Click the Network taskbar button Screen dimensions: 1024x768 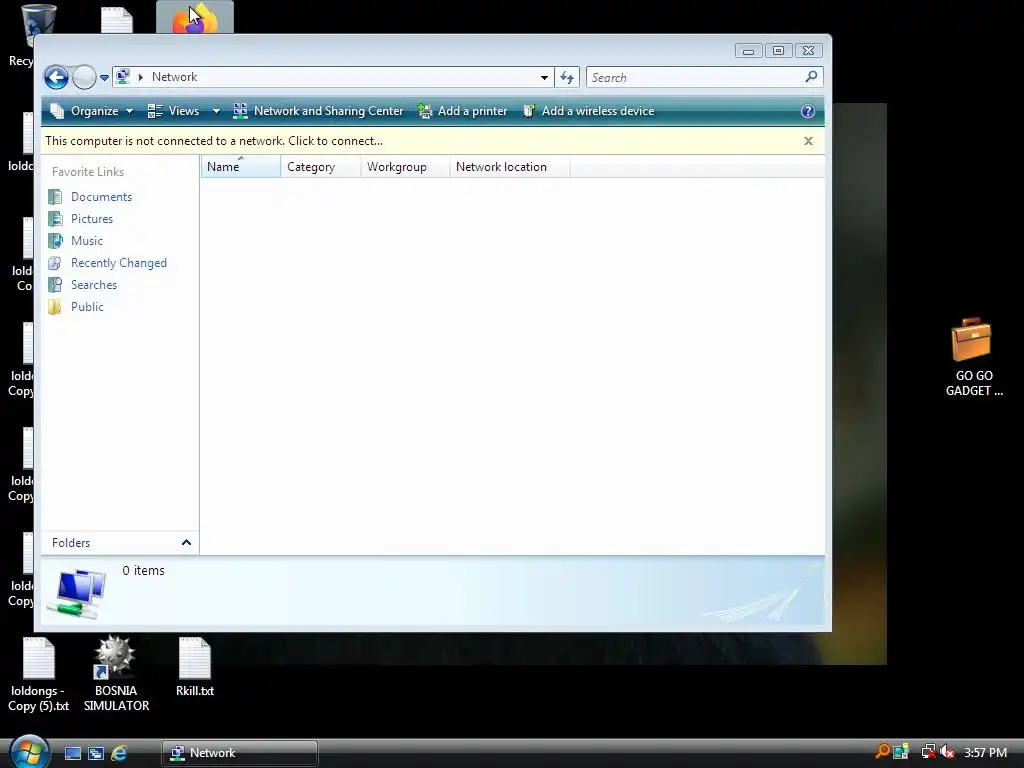point(240,753)
